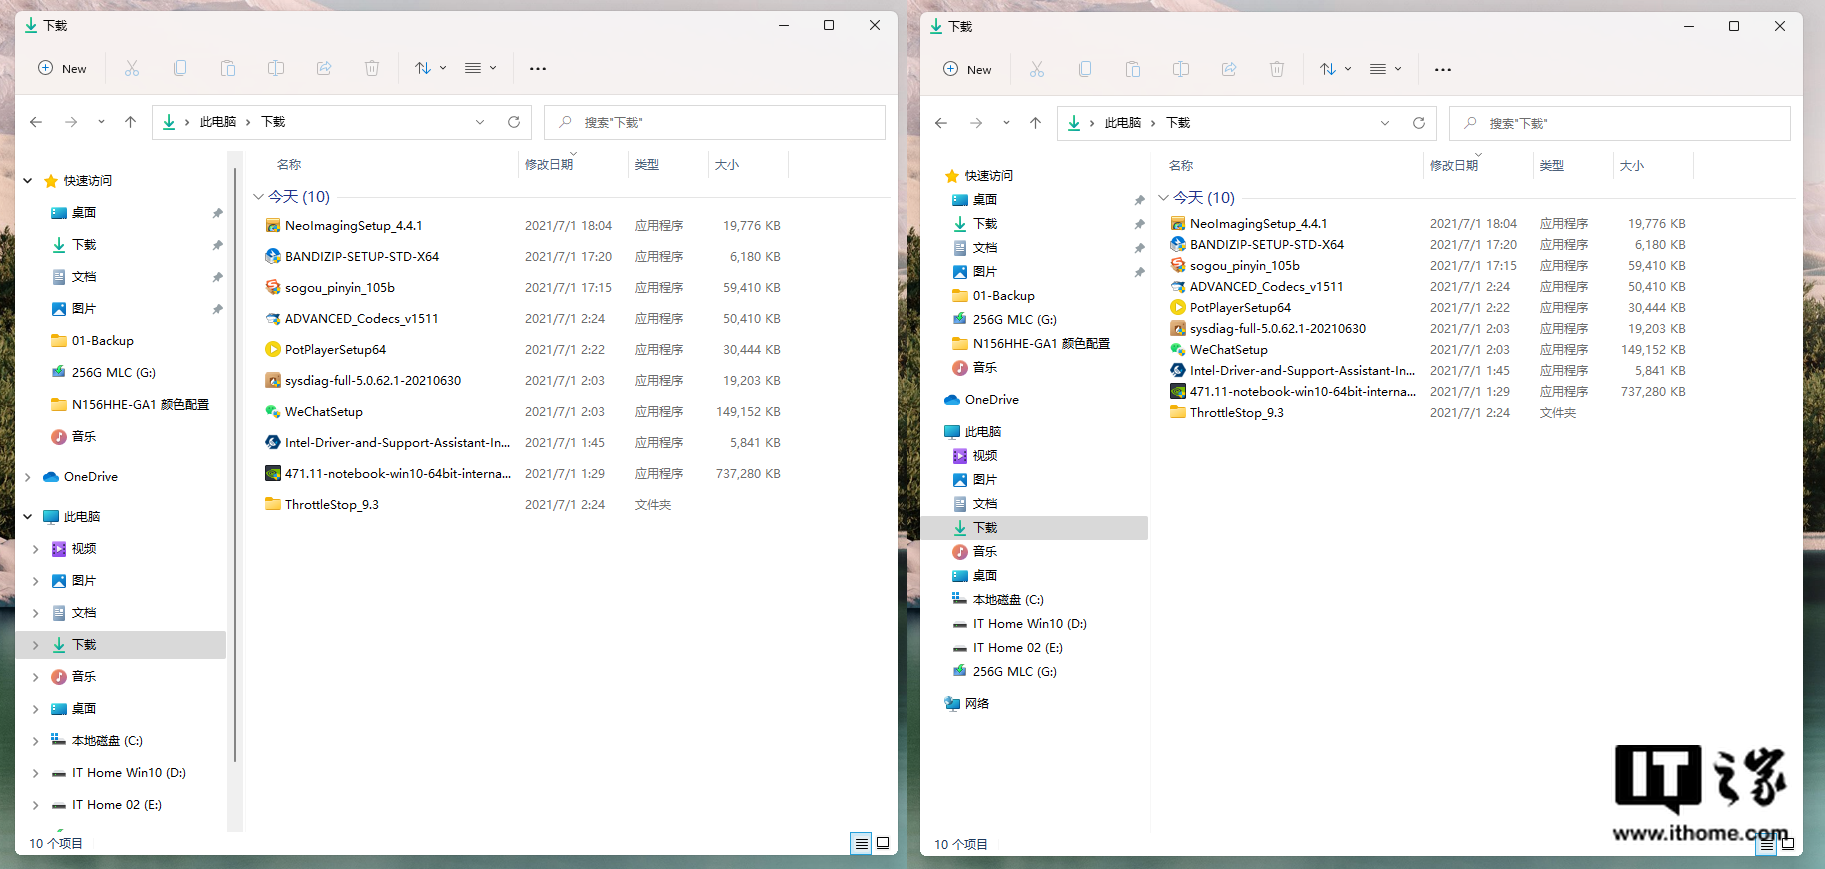Image resolution: width=1825 pixels, height=869 pixels.
Task: Click the Share icon in the left window toolbar
Action: 324,68
